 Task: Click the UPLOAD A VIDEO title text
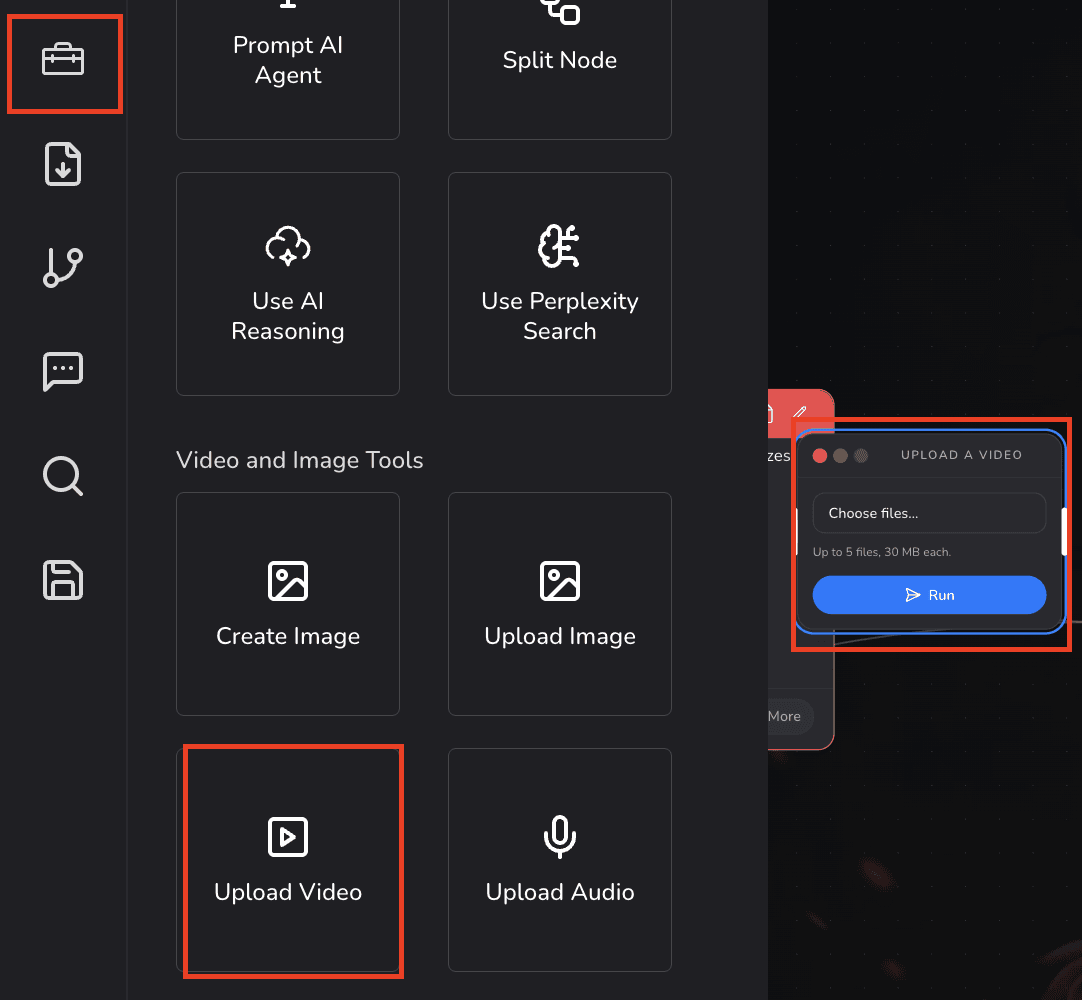pyautogui.click(x=961, y=455)
